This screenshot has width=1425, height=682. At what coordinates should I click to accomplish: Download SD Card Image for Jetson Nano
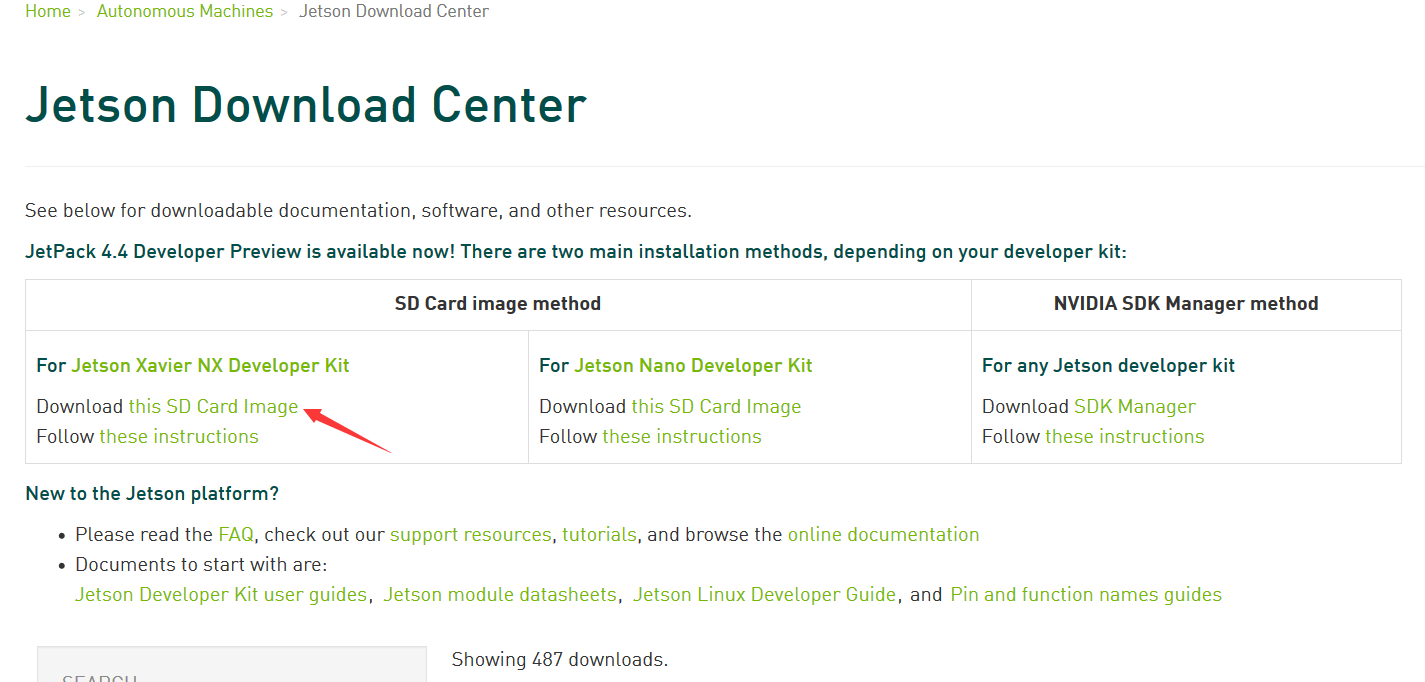(716, 406)
